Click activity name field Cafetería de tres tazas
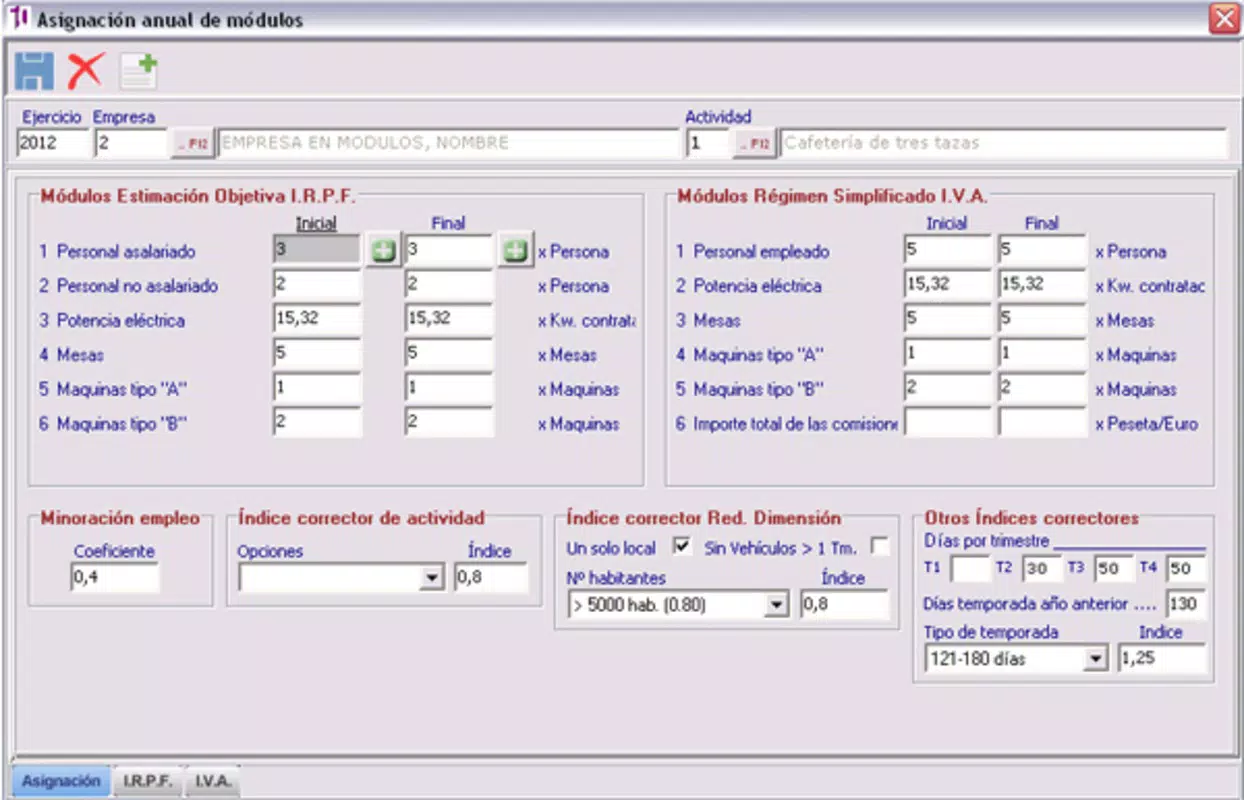The height and width of the screenshot is (800, 1244). tap(1003, 144)
